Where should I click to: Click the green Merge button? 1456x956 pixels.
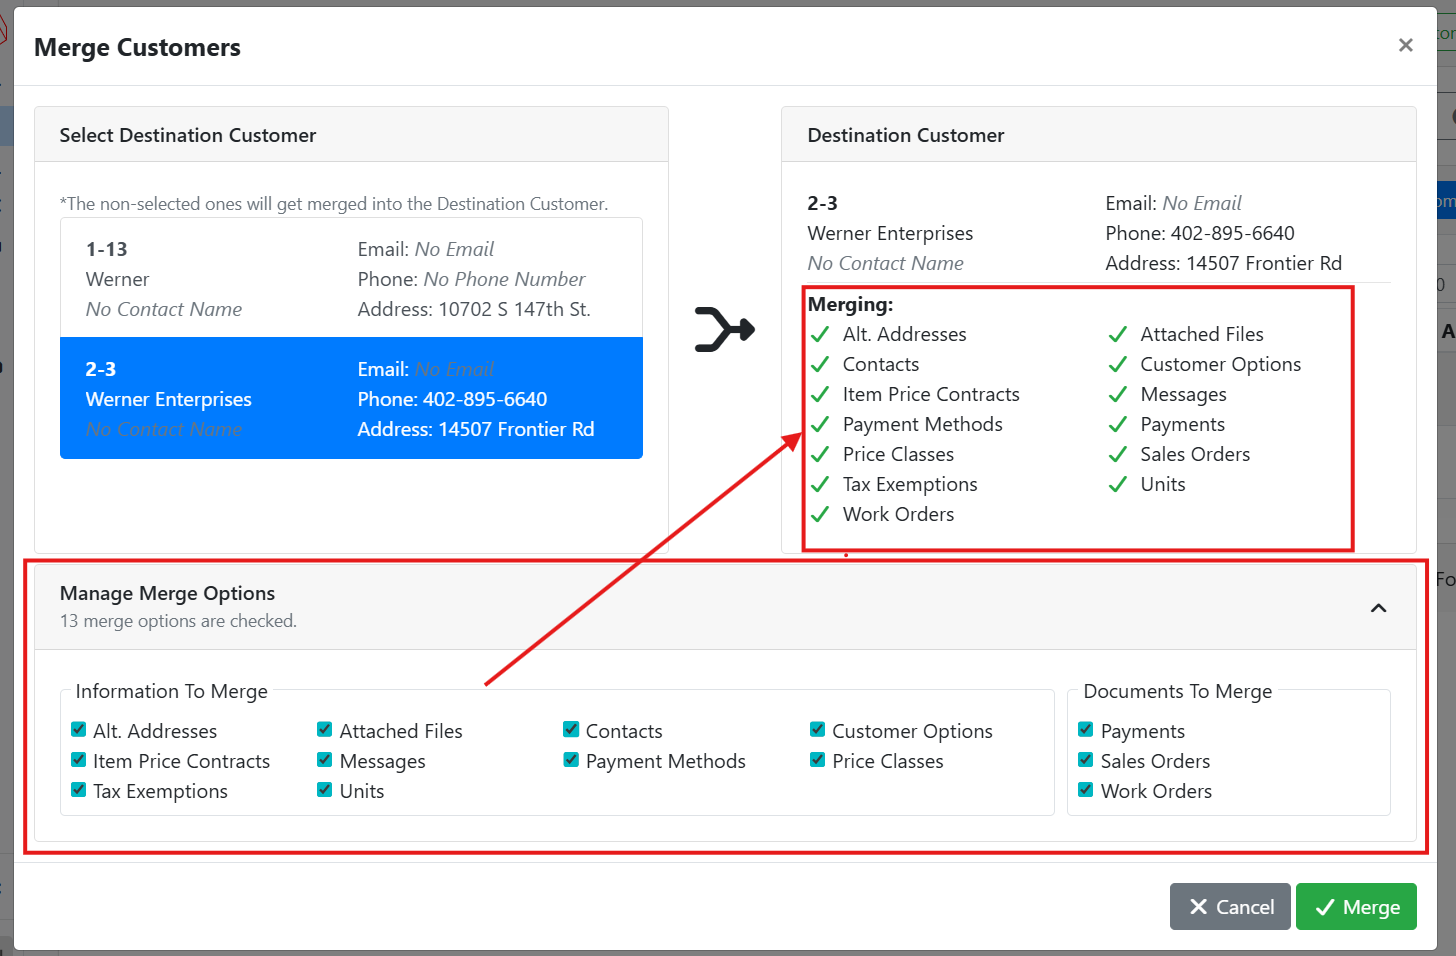pyautogui.click(x=1356, y=907)
